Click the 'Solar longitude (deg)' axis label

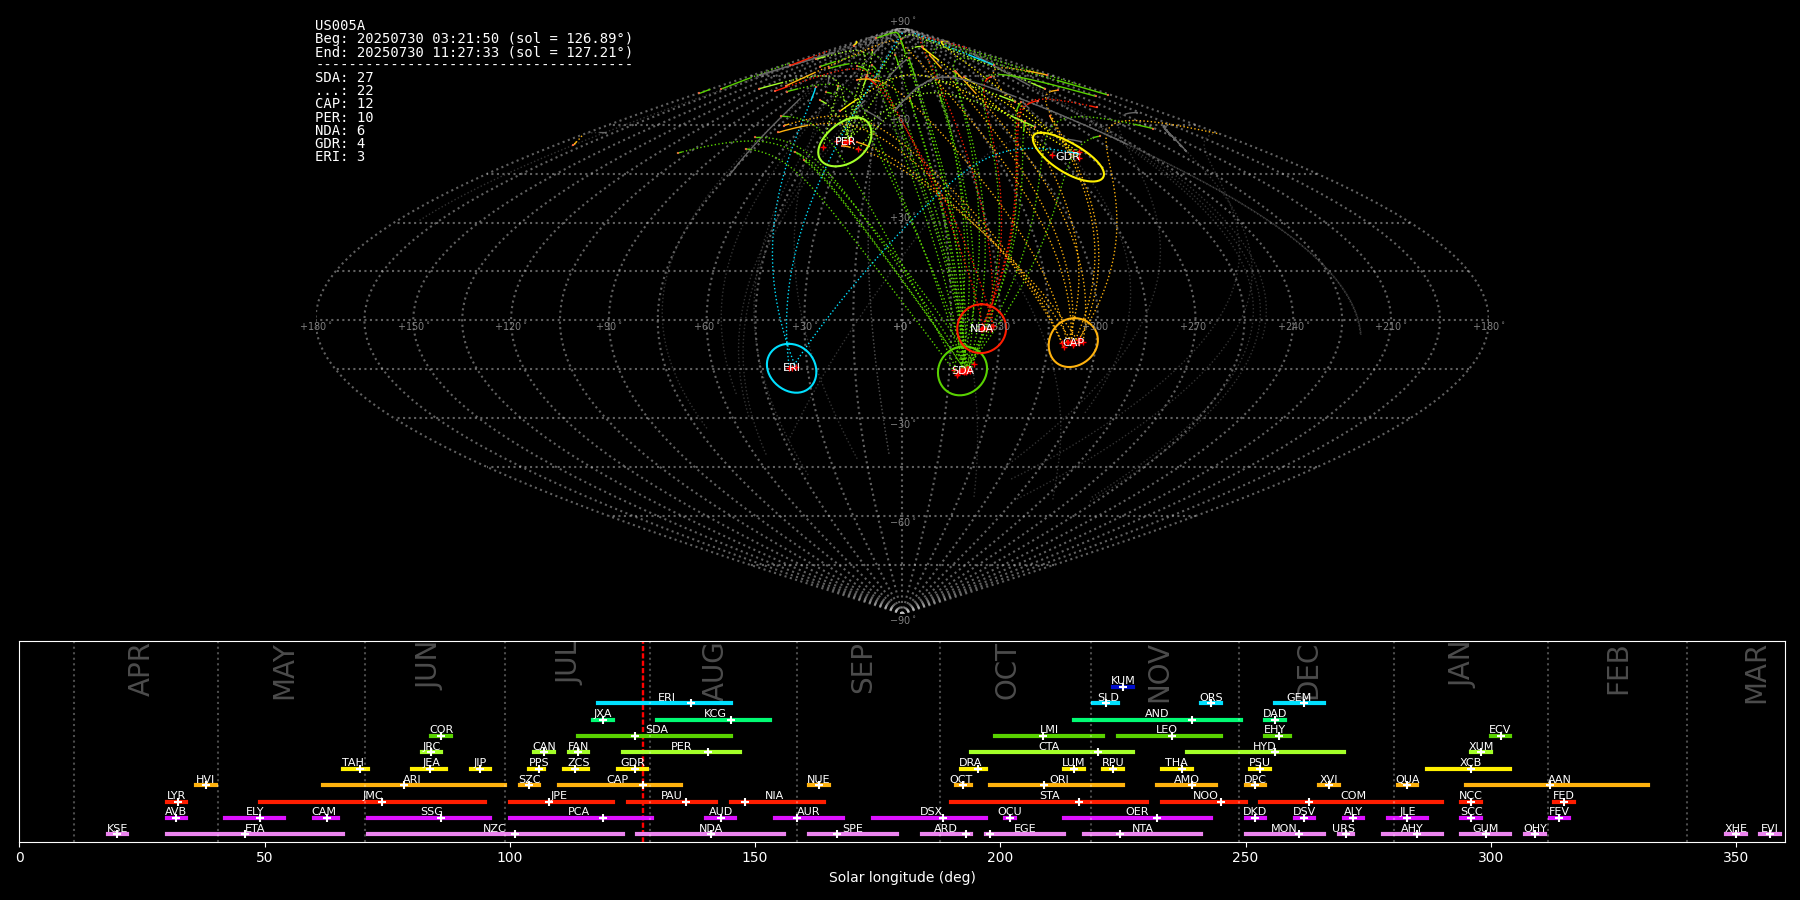point(902,878)
